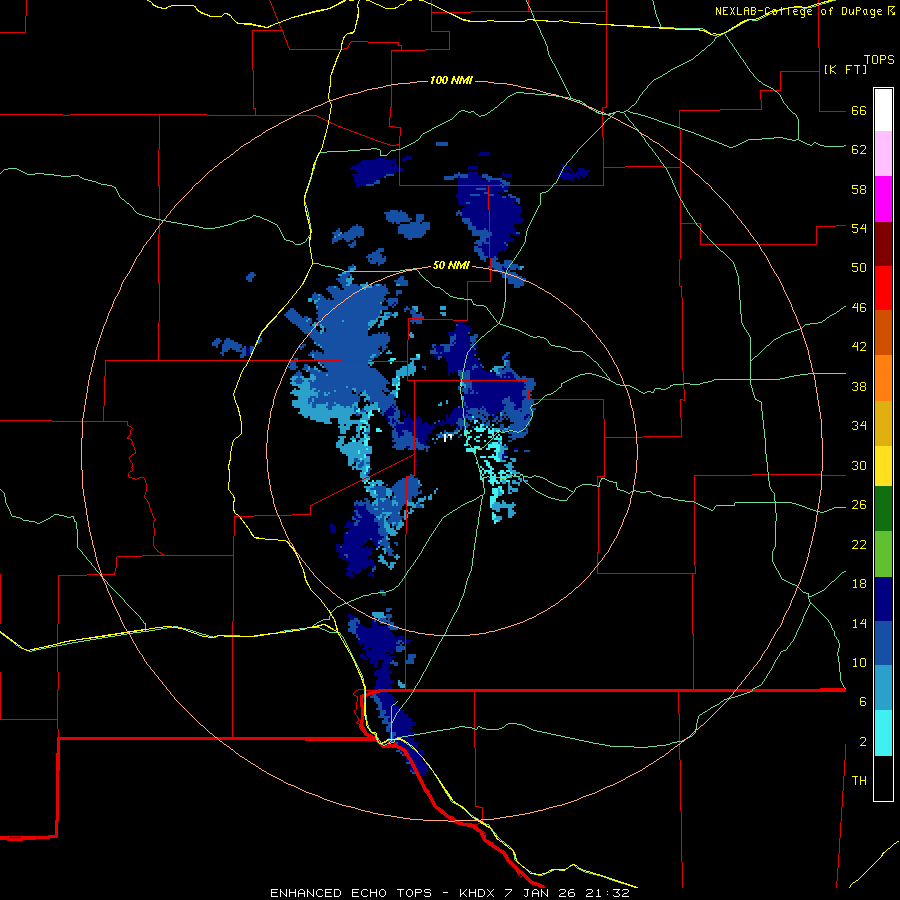Click the navy blue legend swatch
The height and width of the screenshot is (900, 900).
click(x=883, y=599)
